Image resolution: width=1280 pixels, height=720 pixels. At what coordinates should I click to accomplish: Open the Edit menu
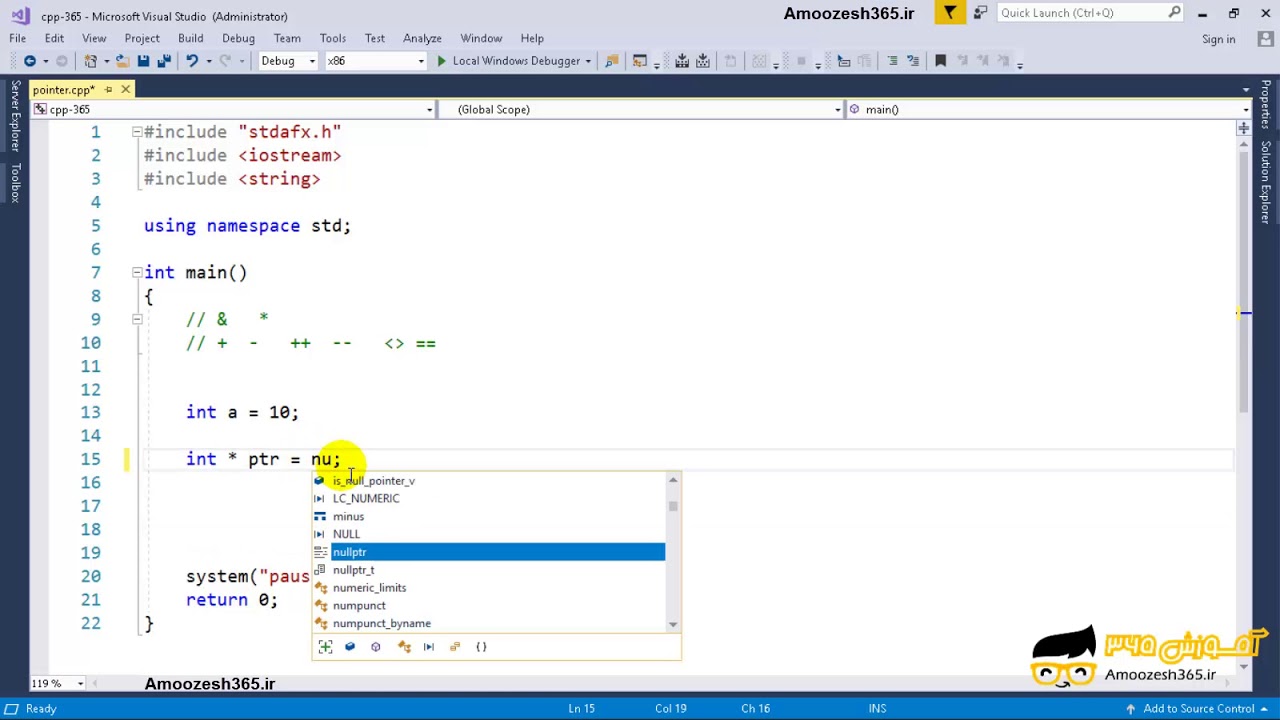[54, 38]
